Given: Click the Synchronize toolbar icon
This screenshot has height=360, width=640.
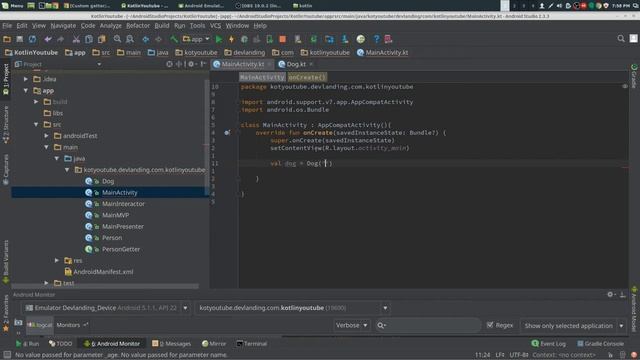Looking at the screenshot, I should point(32,39).
